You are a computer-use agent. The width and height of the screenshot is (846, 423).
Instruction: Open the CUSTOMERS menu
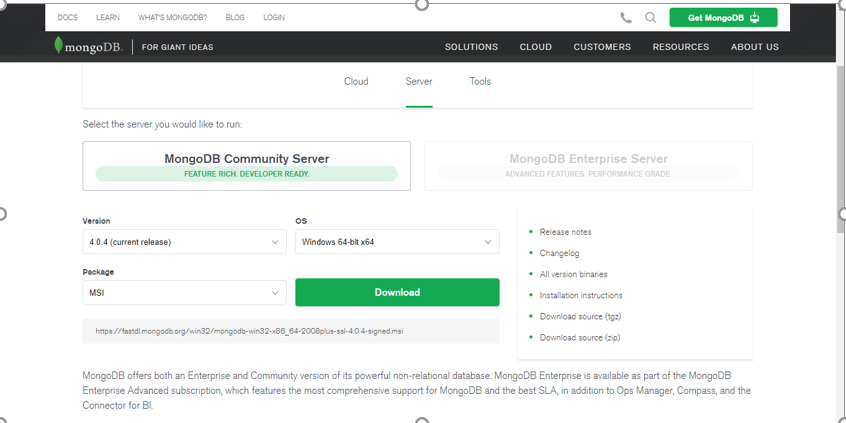click(602, 47)
